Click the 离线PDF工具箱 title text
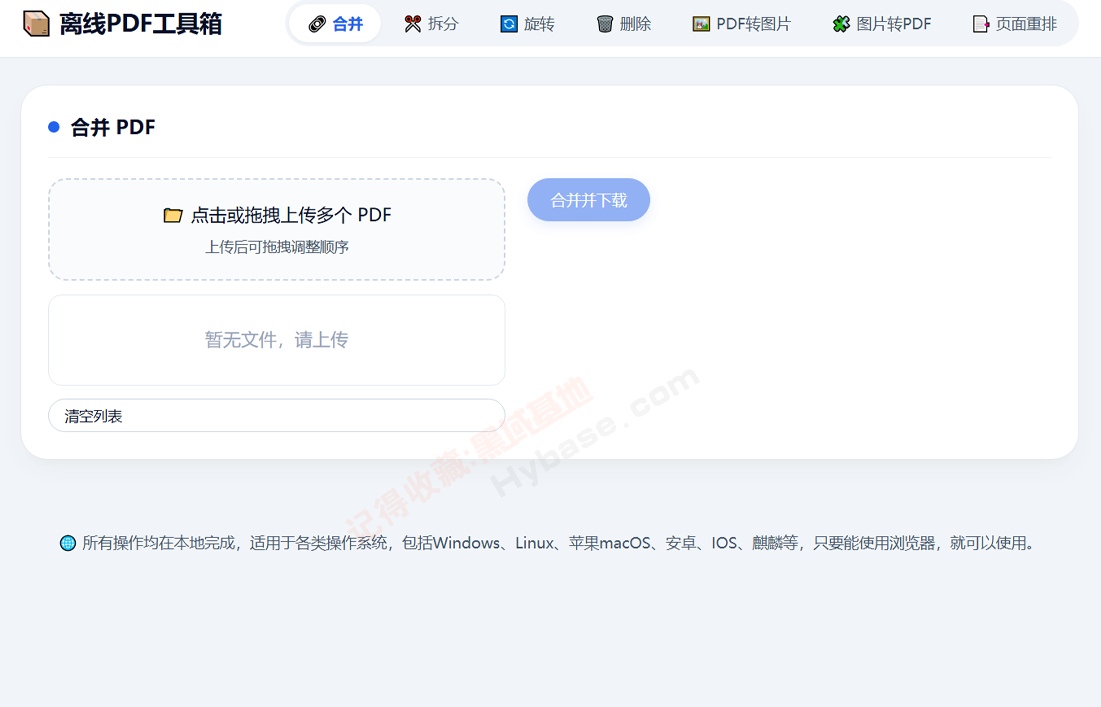The image size is (1101, 707). tap(140, 24)
